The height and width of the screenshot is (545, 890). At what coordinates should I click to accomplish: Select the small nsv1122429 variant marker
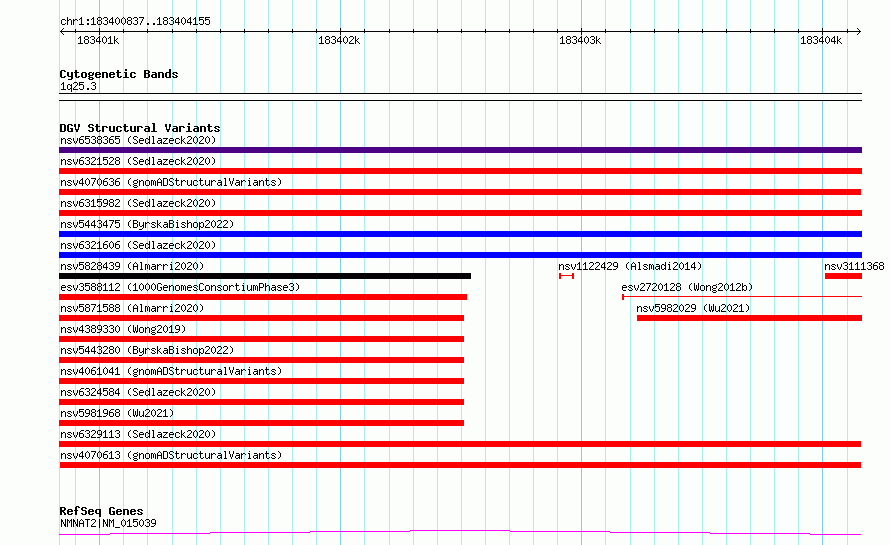[x=566, y=276]
